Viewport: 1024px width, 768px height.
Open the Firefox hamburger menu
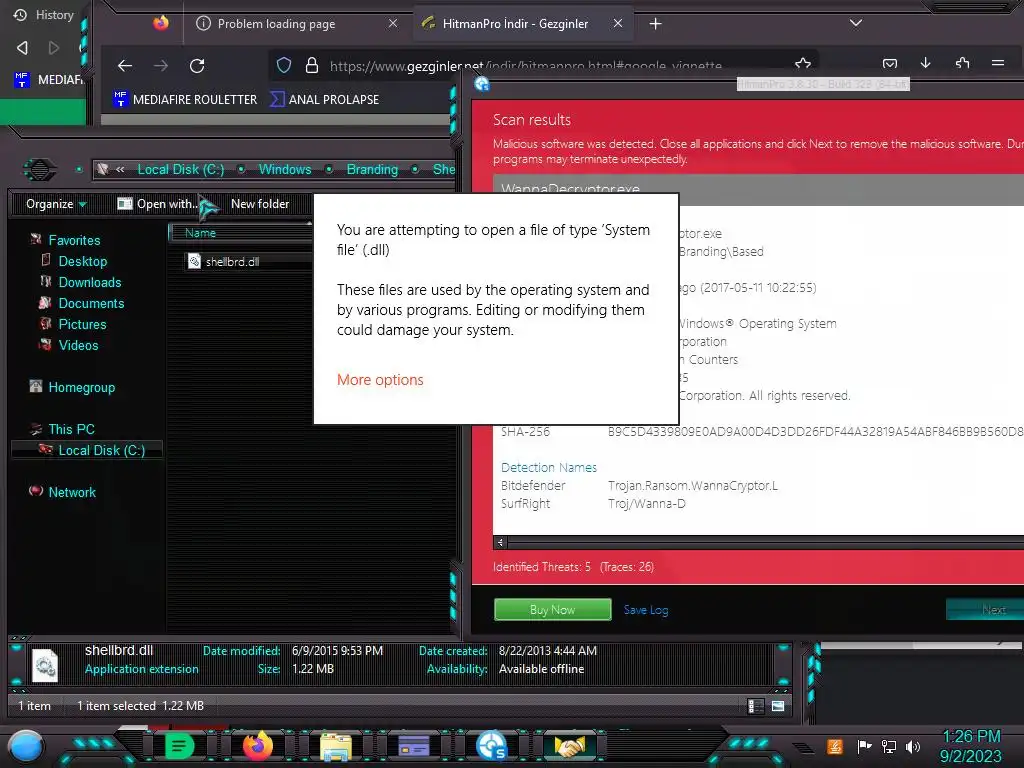tap(997, 63)
